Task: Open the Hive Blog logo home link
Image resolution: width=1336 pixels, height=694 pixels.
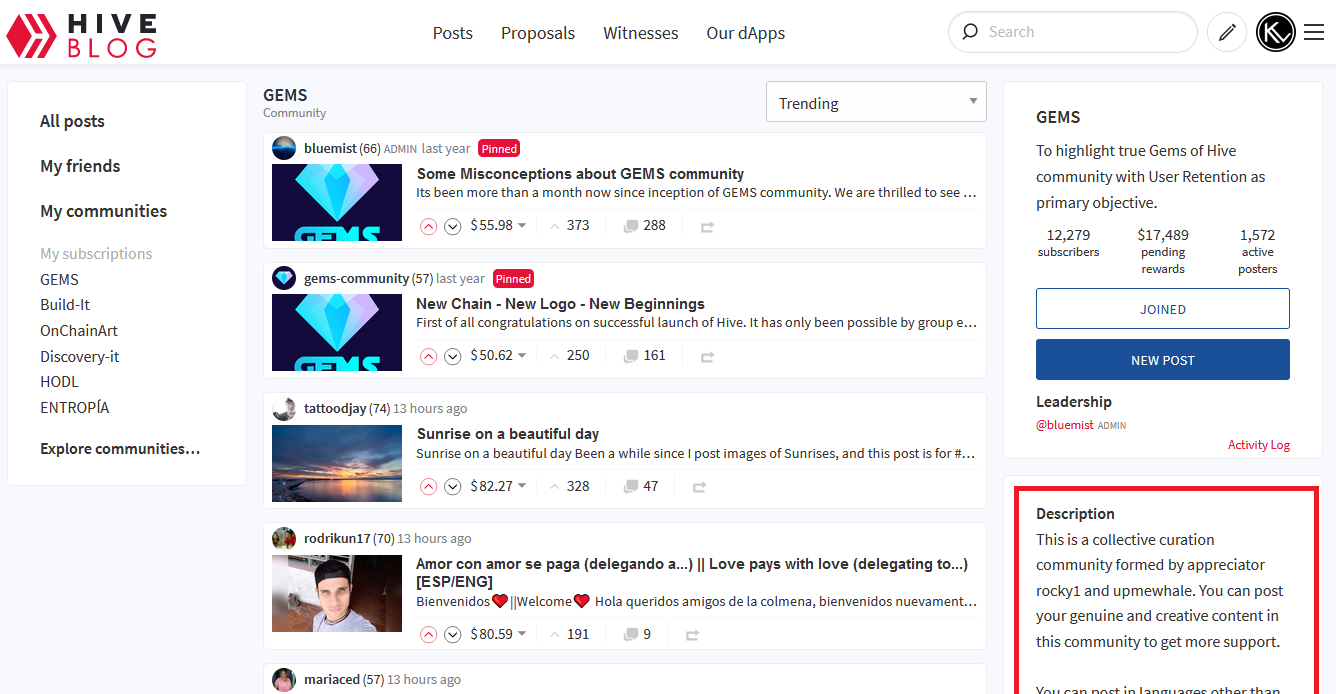Action: (81, 35)
